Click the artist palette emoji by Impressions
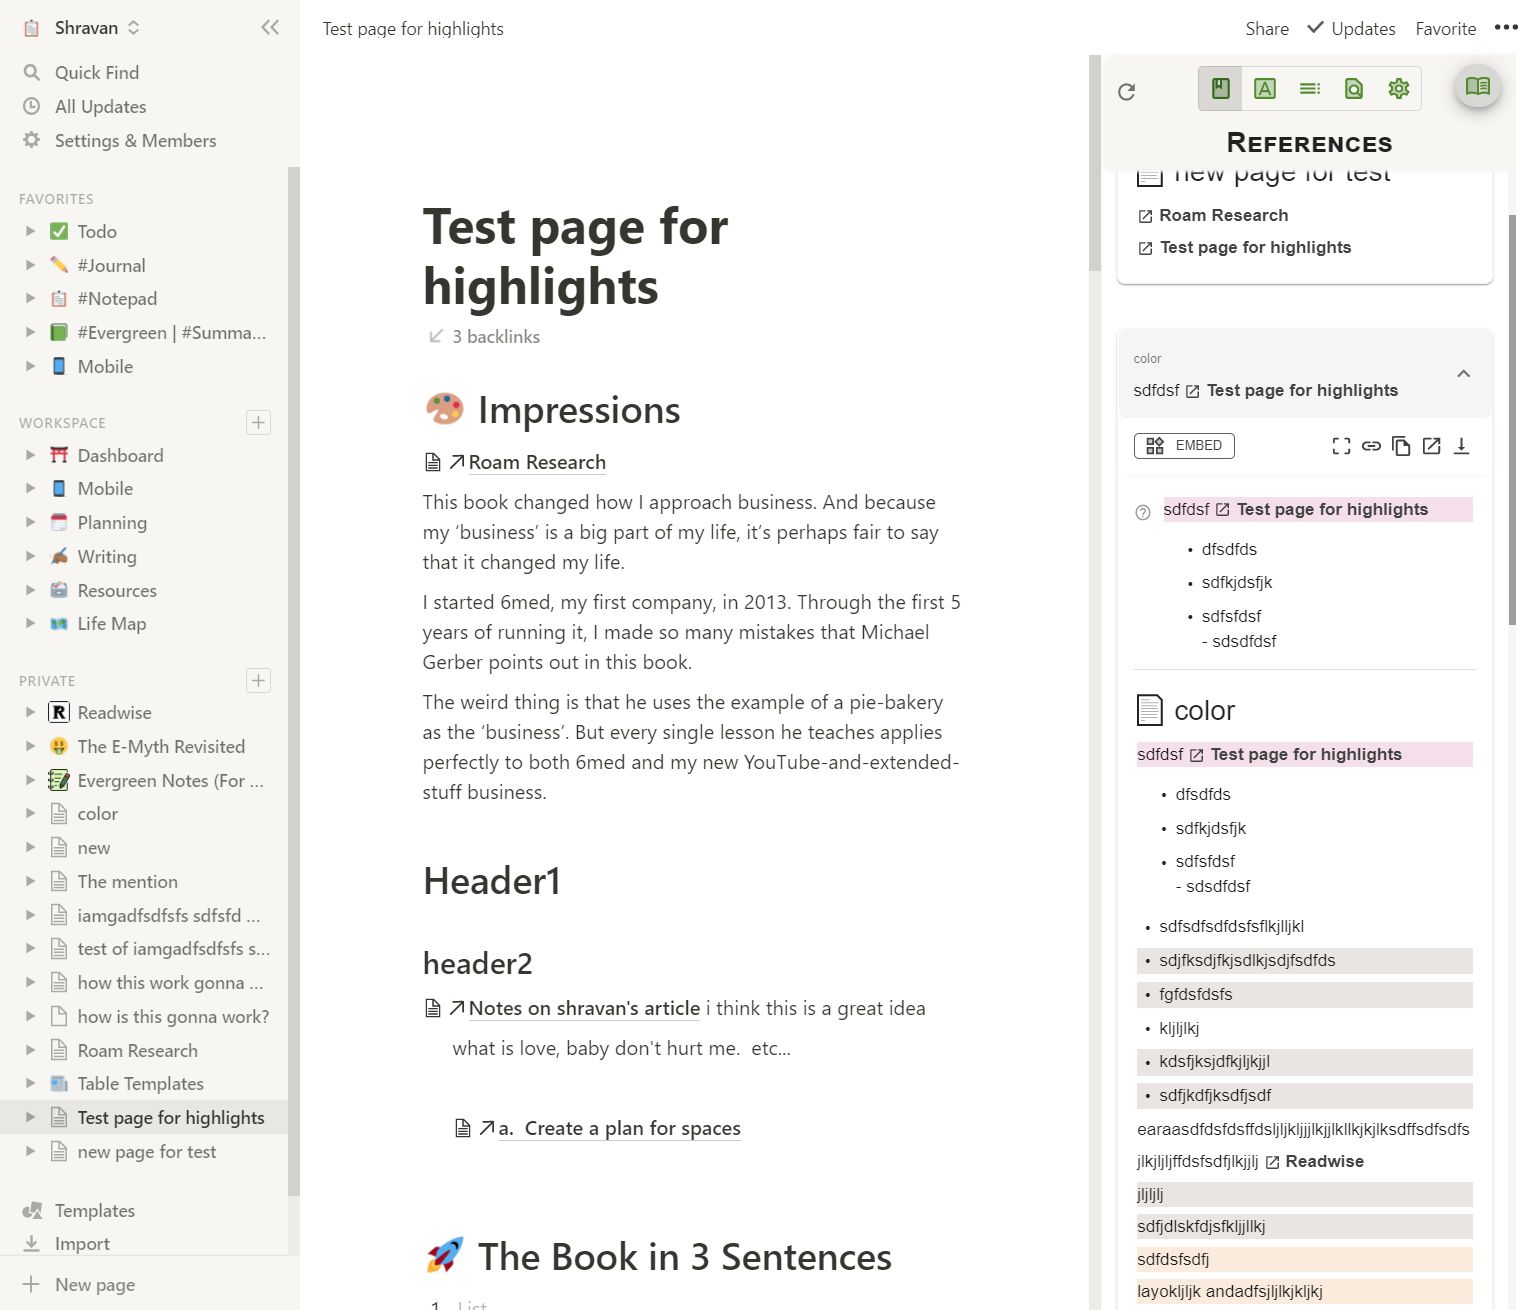Screen dimensions: 1538x1310 [x=444, y=409]
